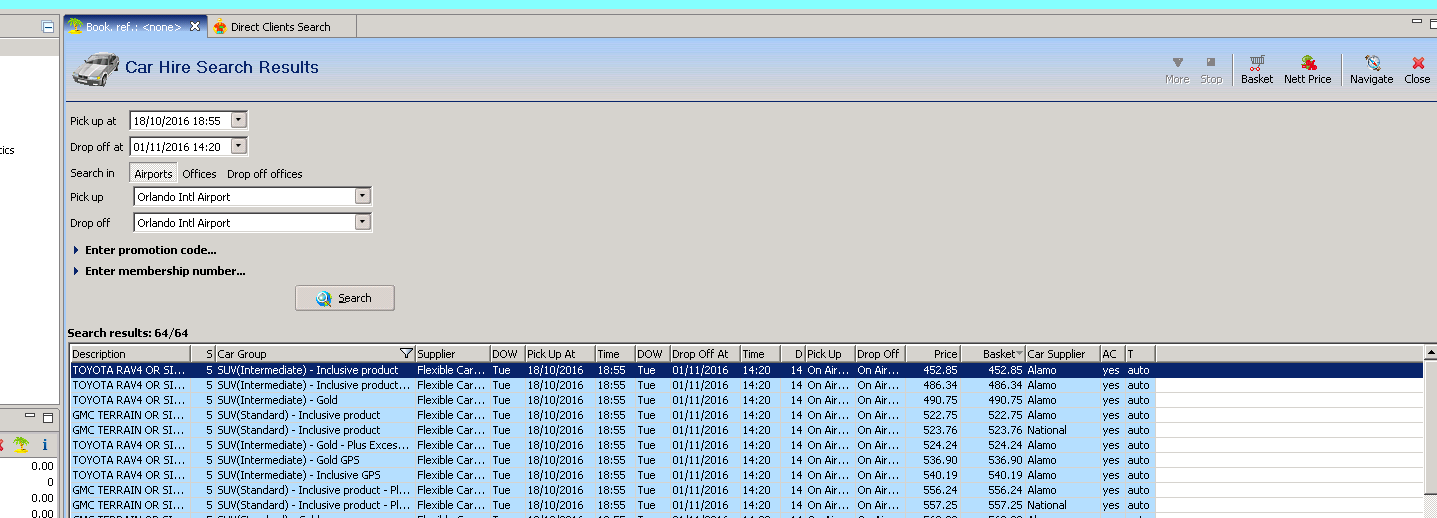Open the Navigate compass tool
The width and height of the screenshot is (1437, 518).
1371,69
